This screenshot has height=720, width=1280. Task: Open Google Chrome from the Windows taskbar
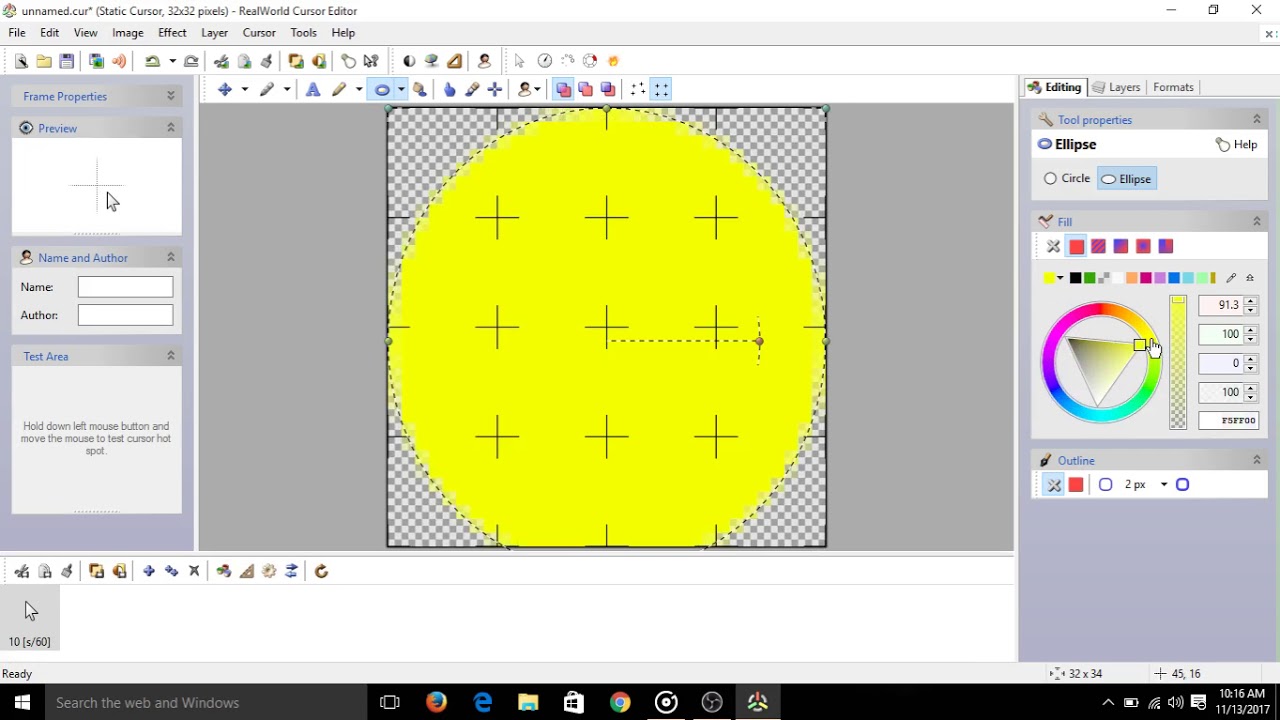coord(620,703)
